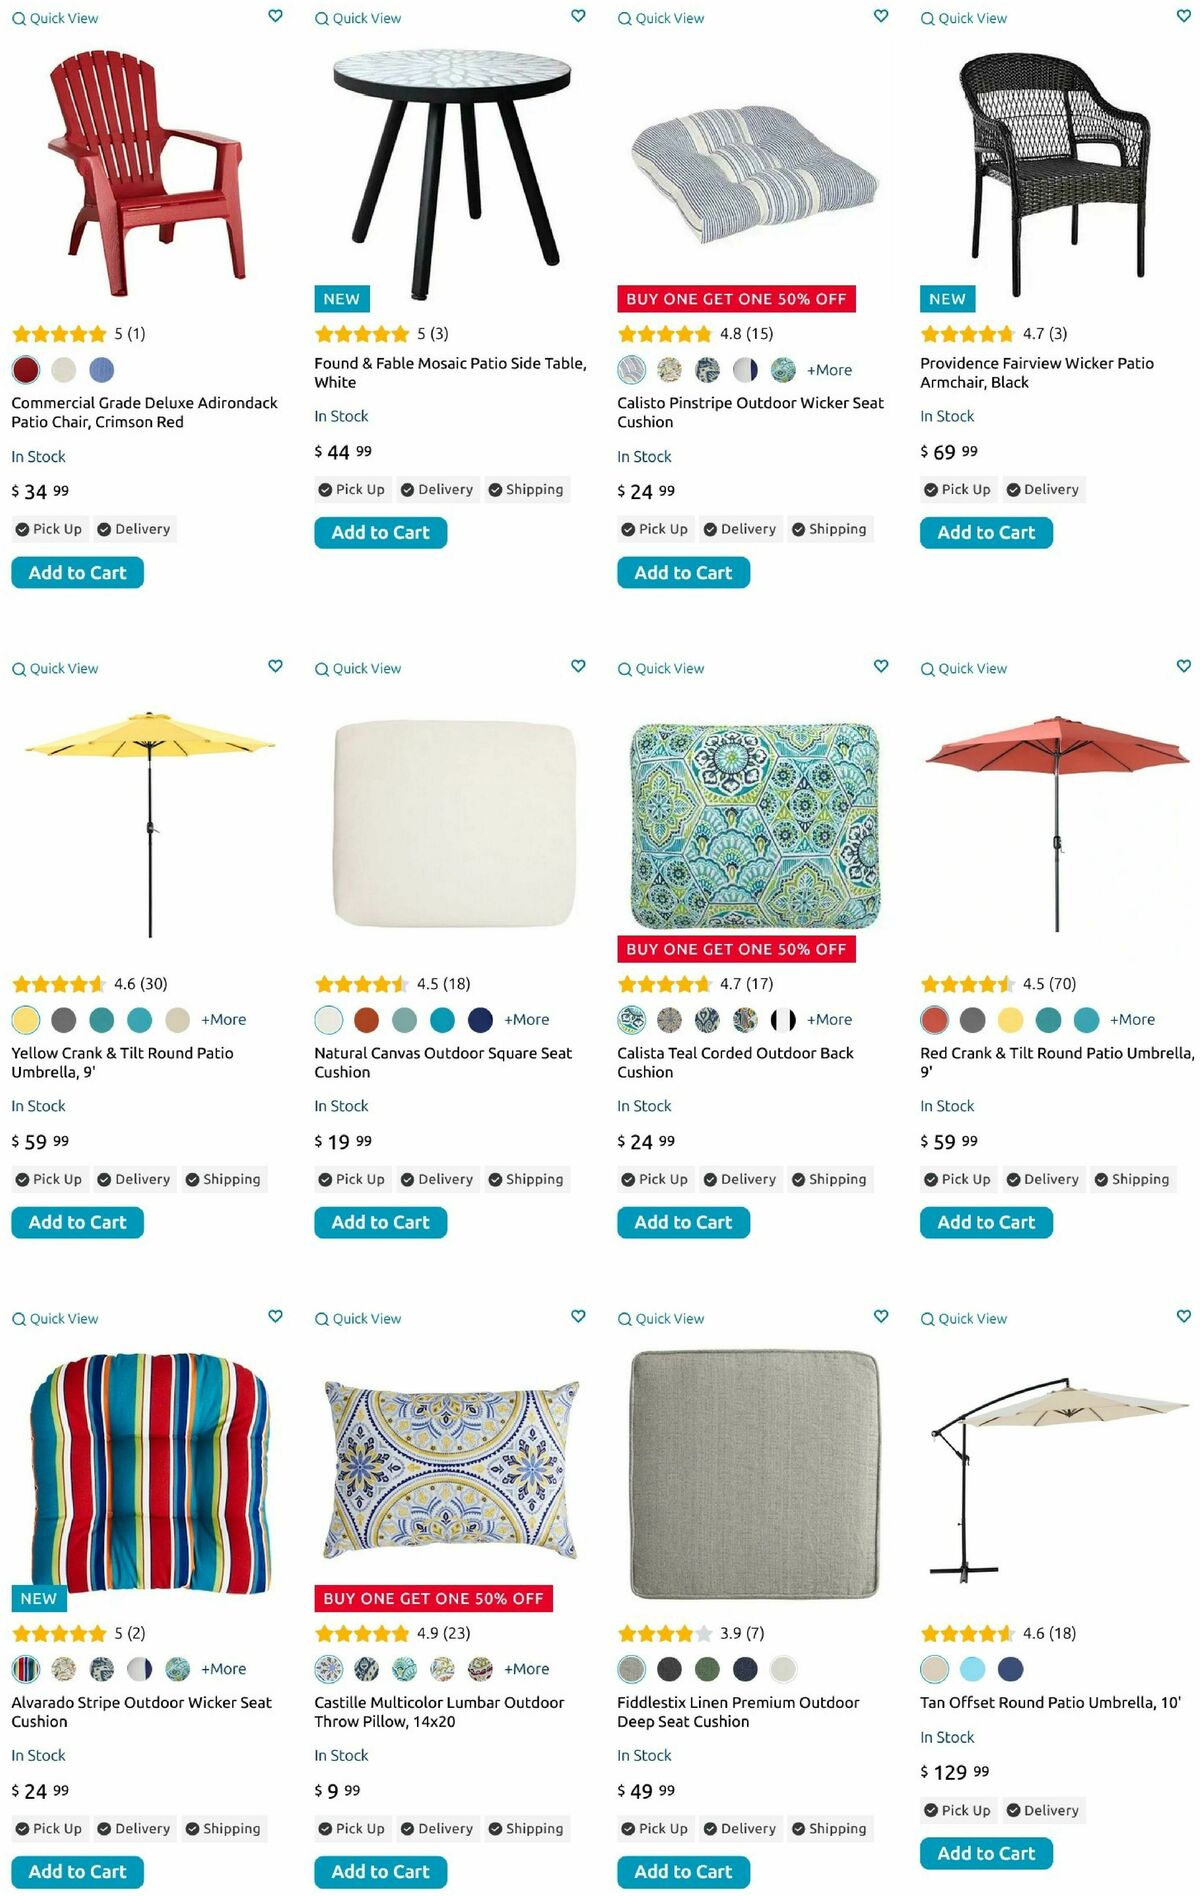Expand +More colors for Alvarado Stripe Cushion
The height and width of the screenshot is (1896, 1200).
[x=223, y=1669]
